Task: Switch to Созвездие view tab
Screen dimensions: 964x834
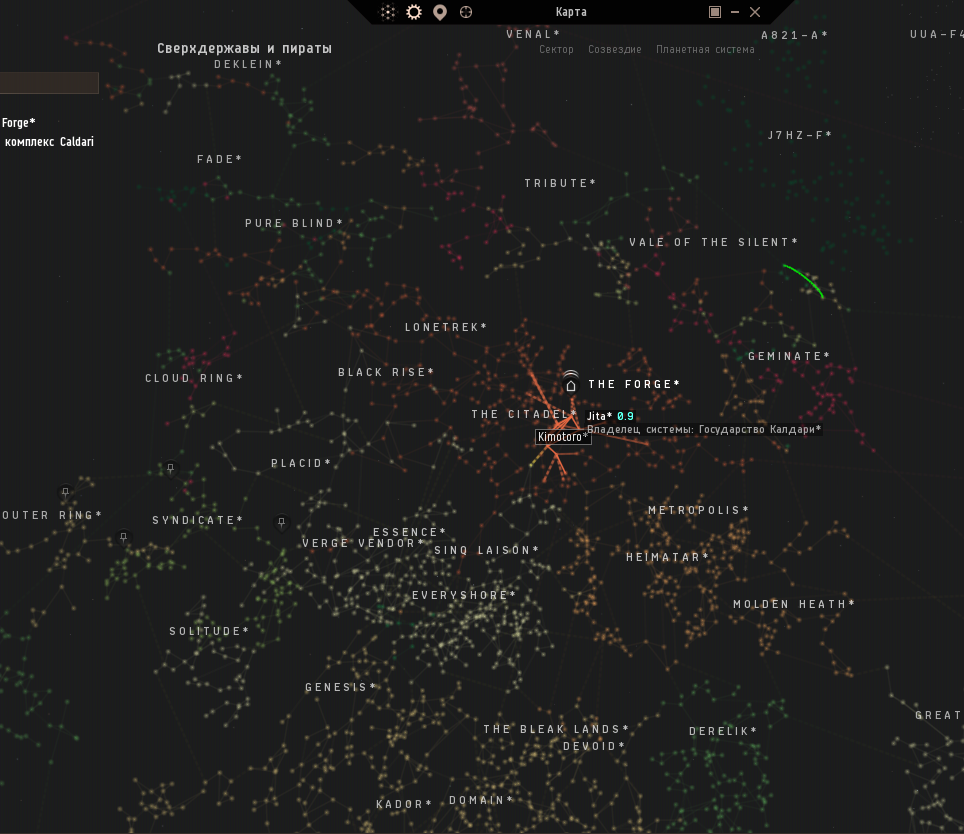Action: (x=615, y=50)
